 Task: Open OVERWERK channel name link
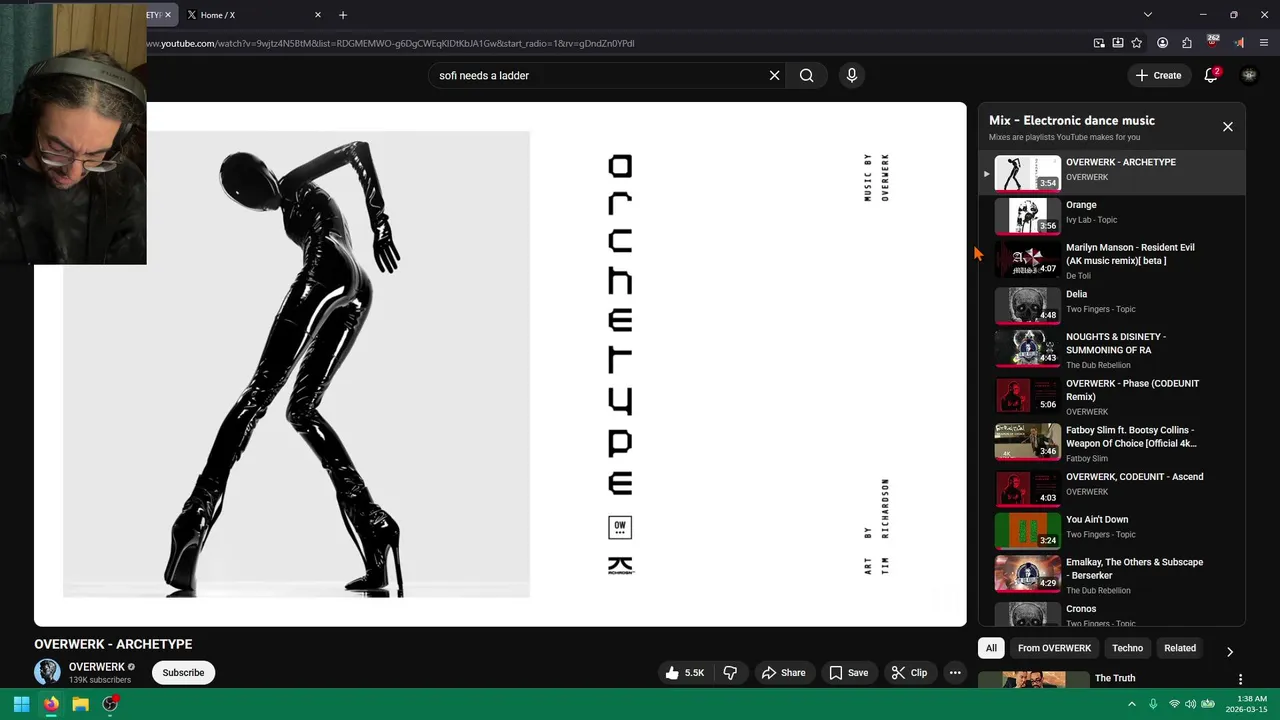[97, 667]
